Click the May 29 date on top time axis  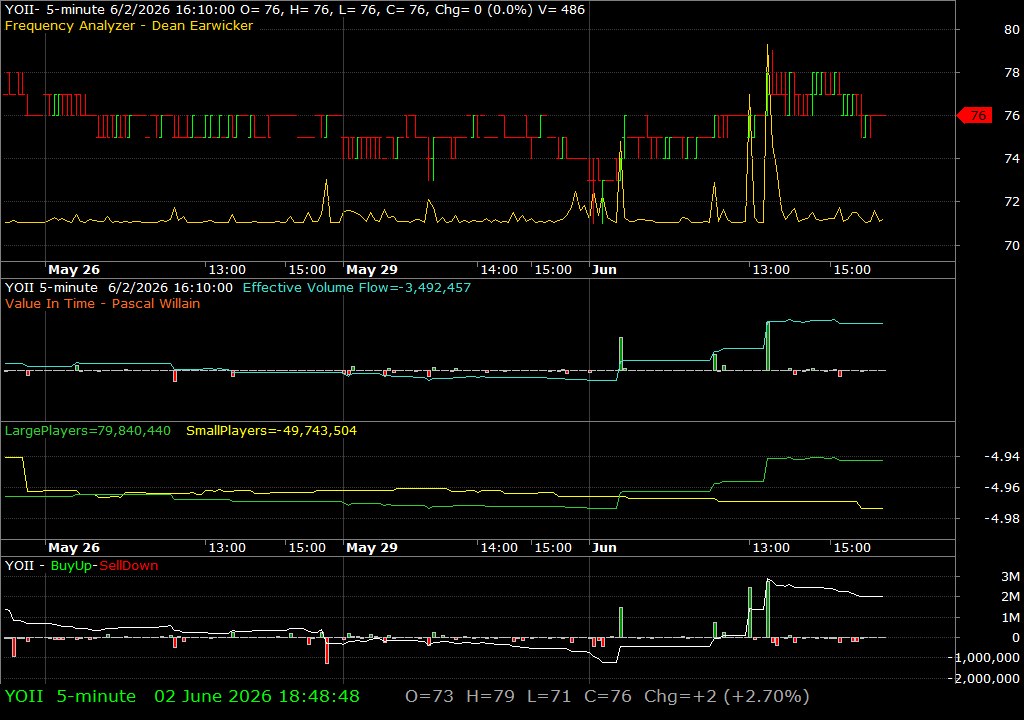(x=372, y=270)
